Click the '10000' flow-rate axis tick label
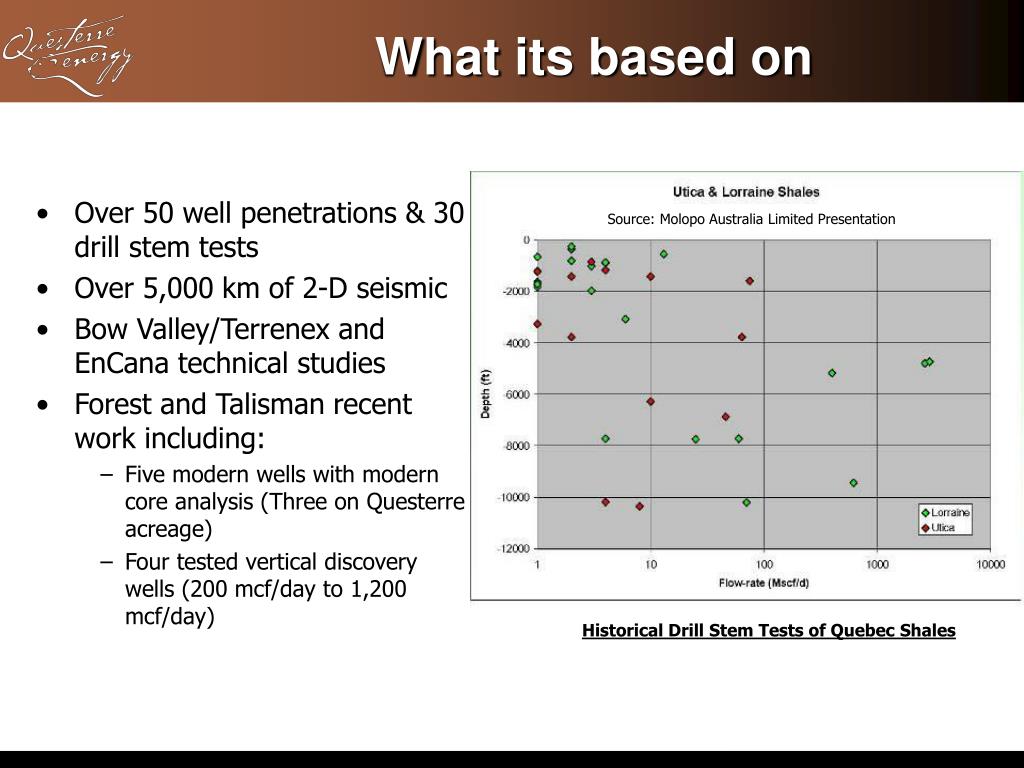This screenshot has height=768, width=1024. tap(990, 564)
